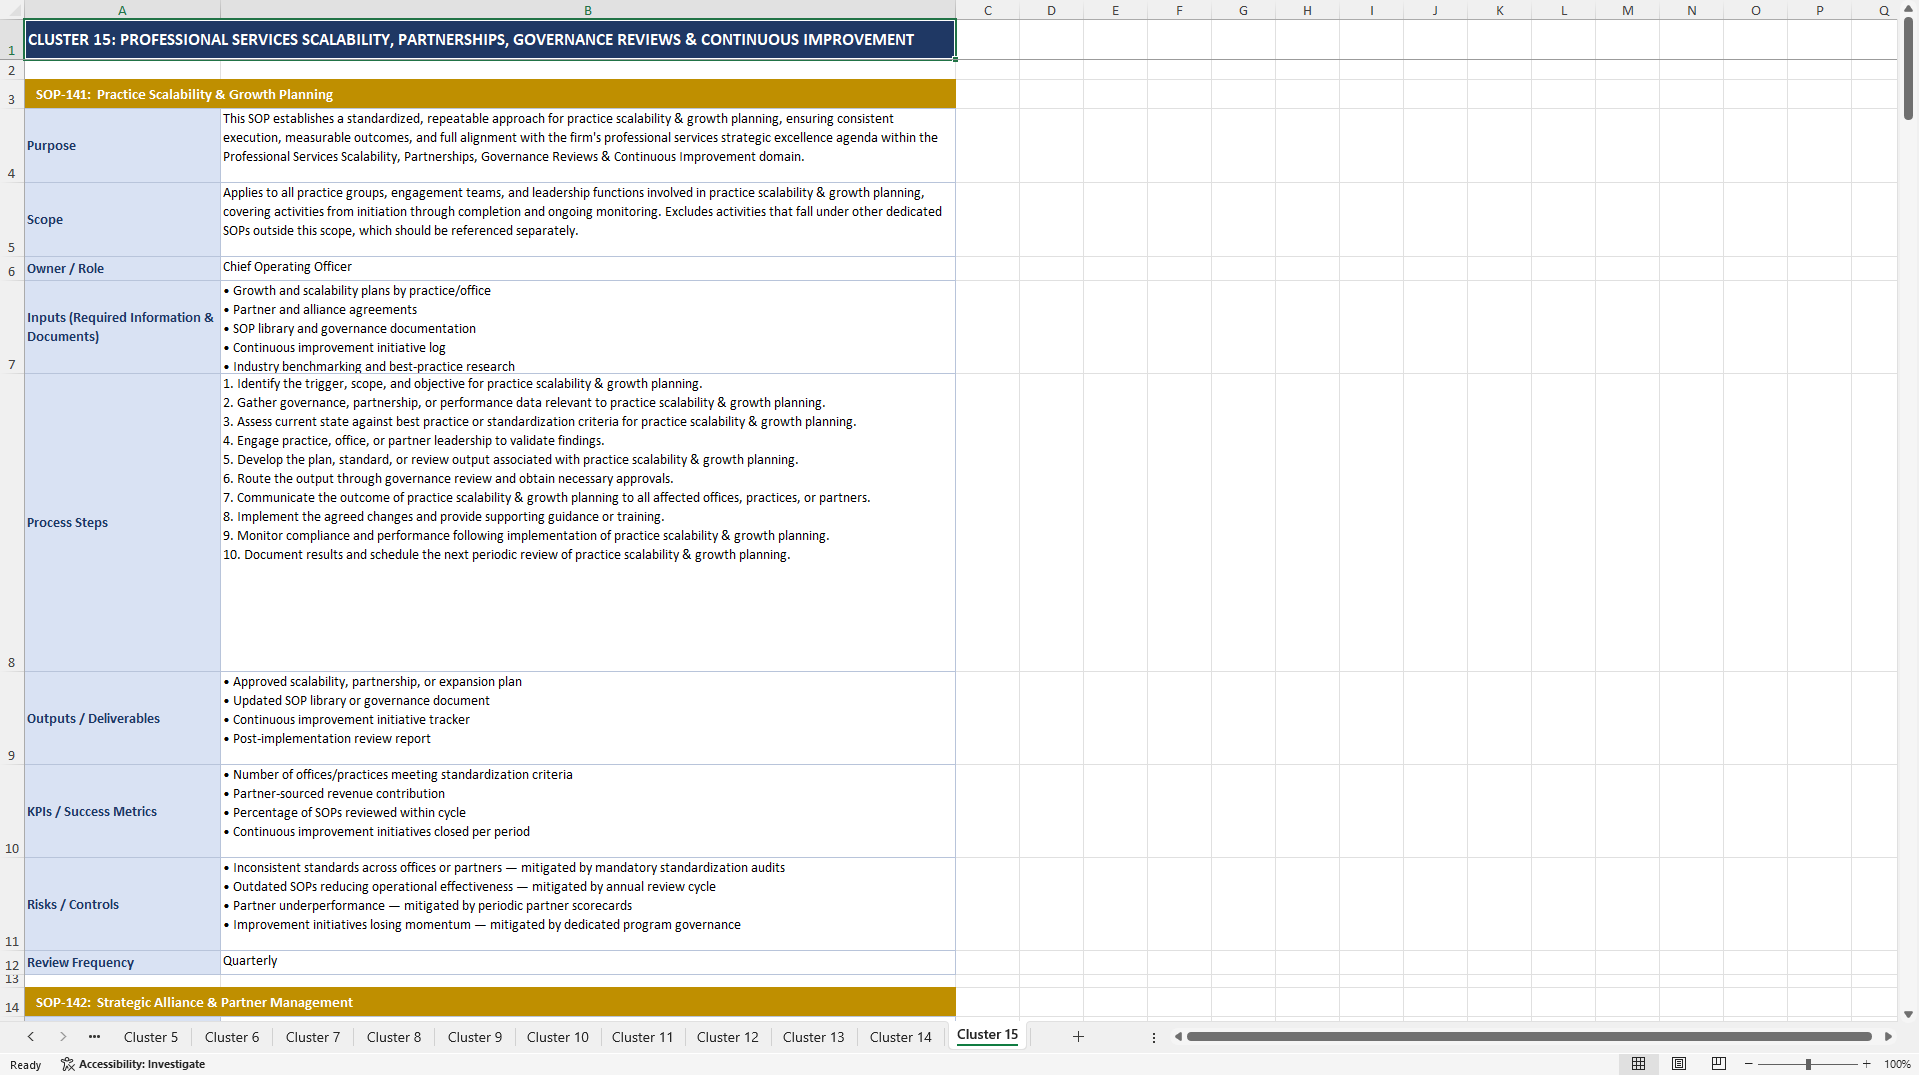Click the Chief Operating Officer cell
This screenshot has width=1919, height=1075.
click(588, 268)
